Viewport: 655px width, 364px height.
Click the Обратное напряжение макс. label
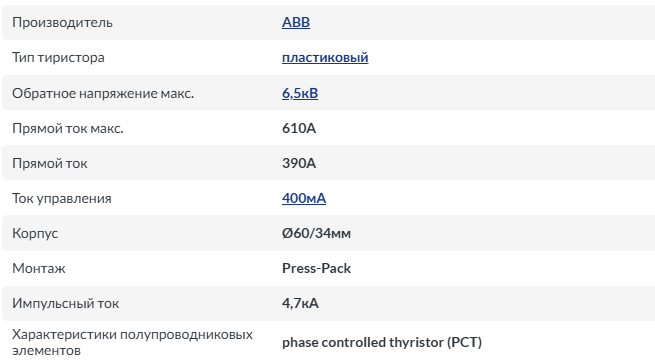(103, 93)
